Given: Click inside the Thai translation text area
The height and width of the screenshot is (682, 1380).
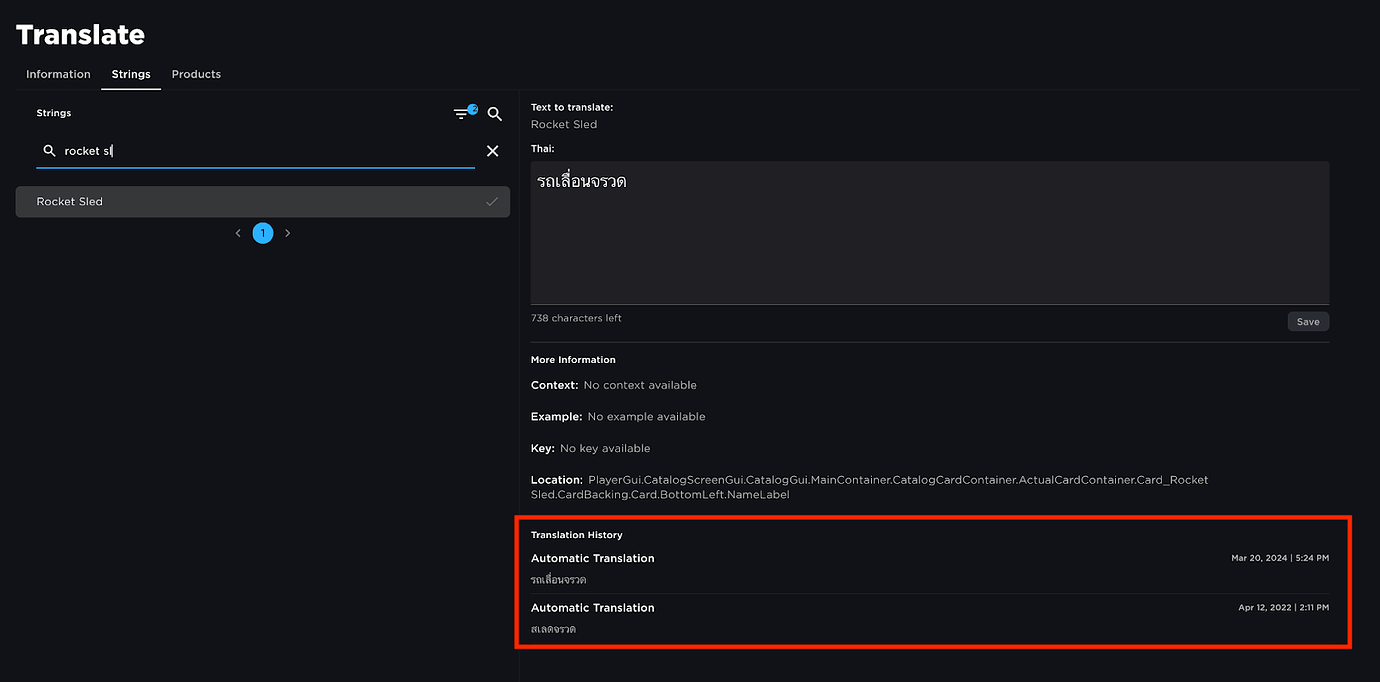Looking at the screenshot, I should pyautogui.click(x=928, y=230).
